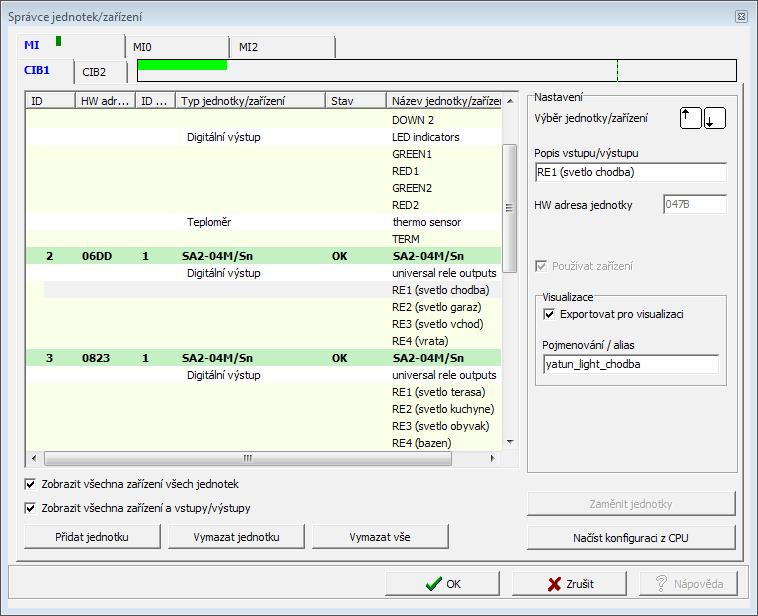Select unit row with address 0823
This screenshot has width=758, height=616.
(x=263, y=358)
